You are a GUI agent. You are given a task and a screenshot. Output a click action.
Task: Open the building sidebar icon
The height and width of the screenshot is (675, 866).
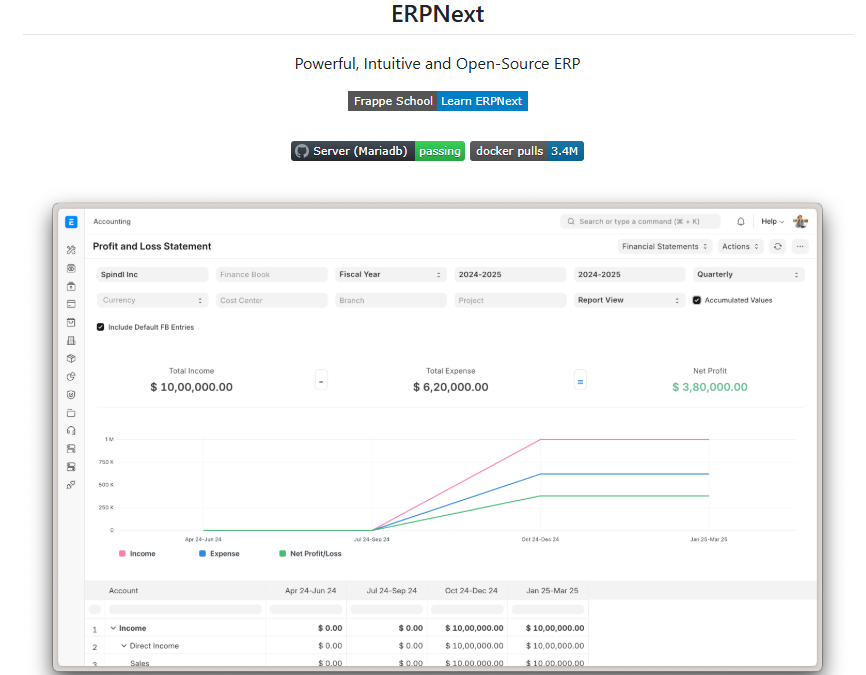71,341
